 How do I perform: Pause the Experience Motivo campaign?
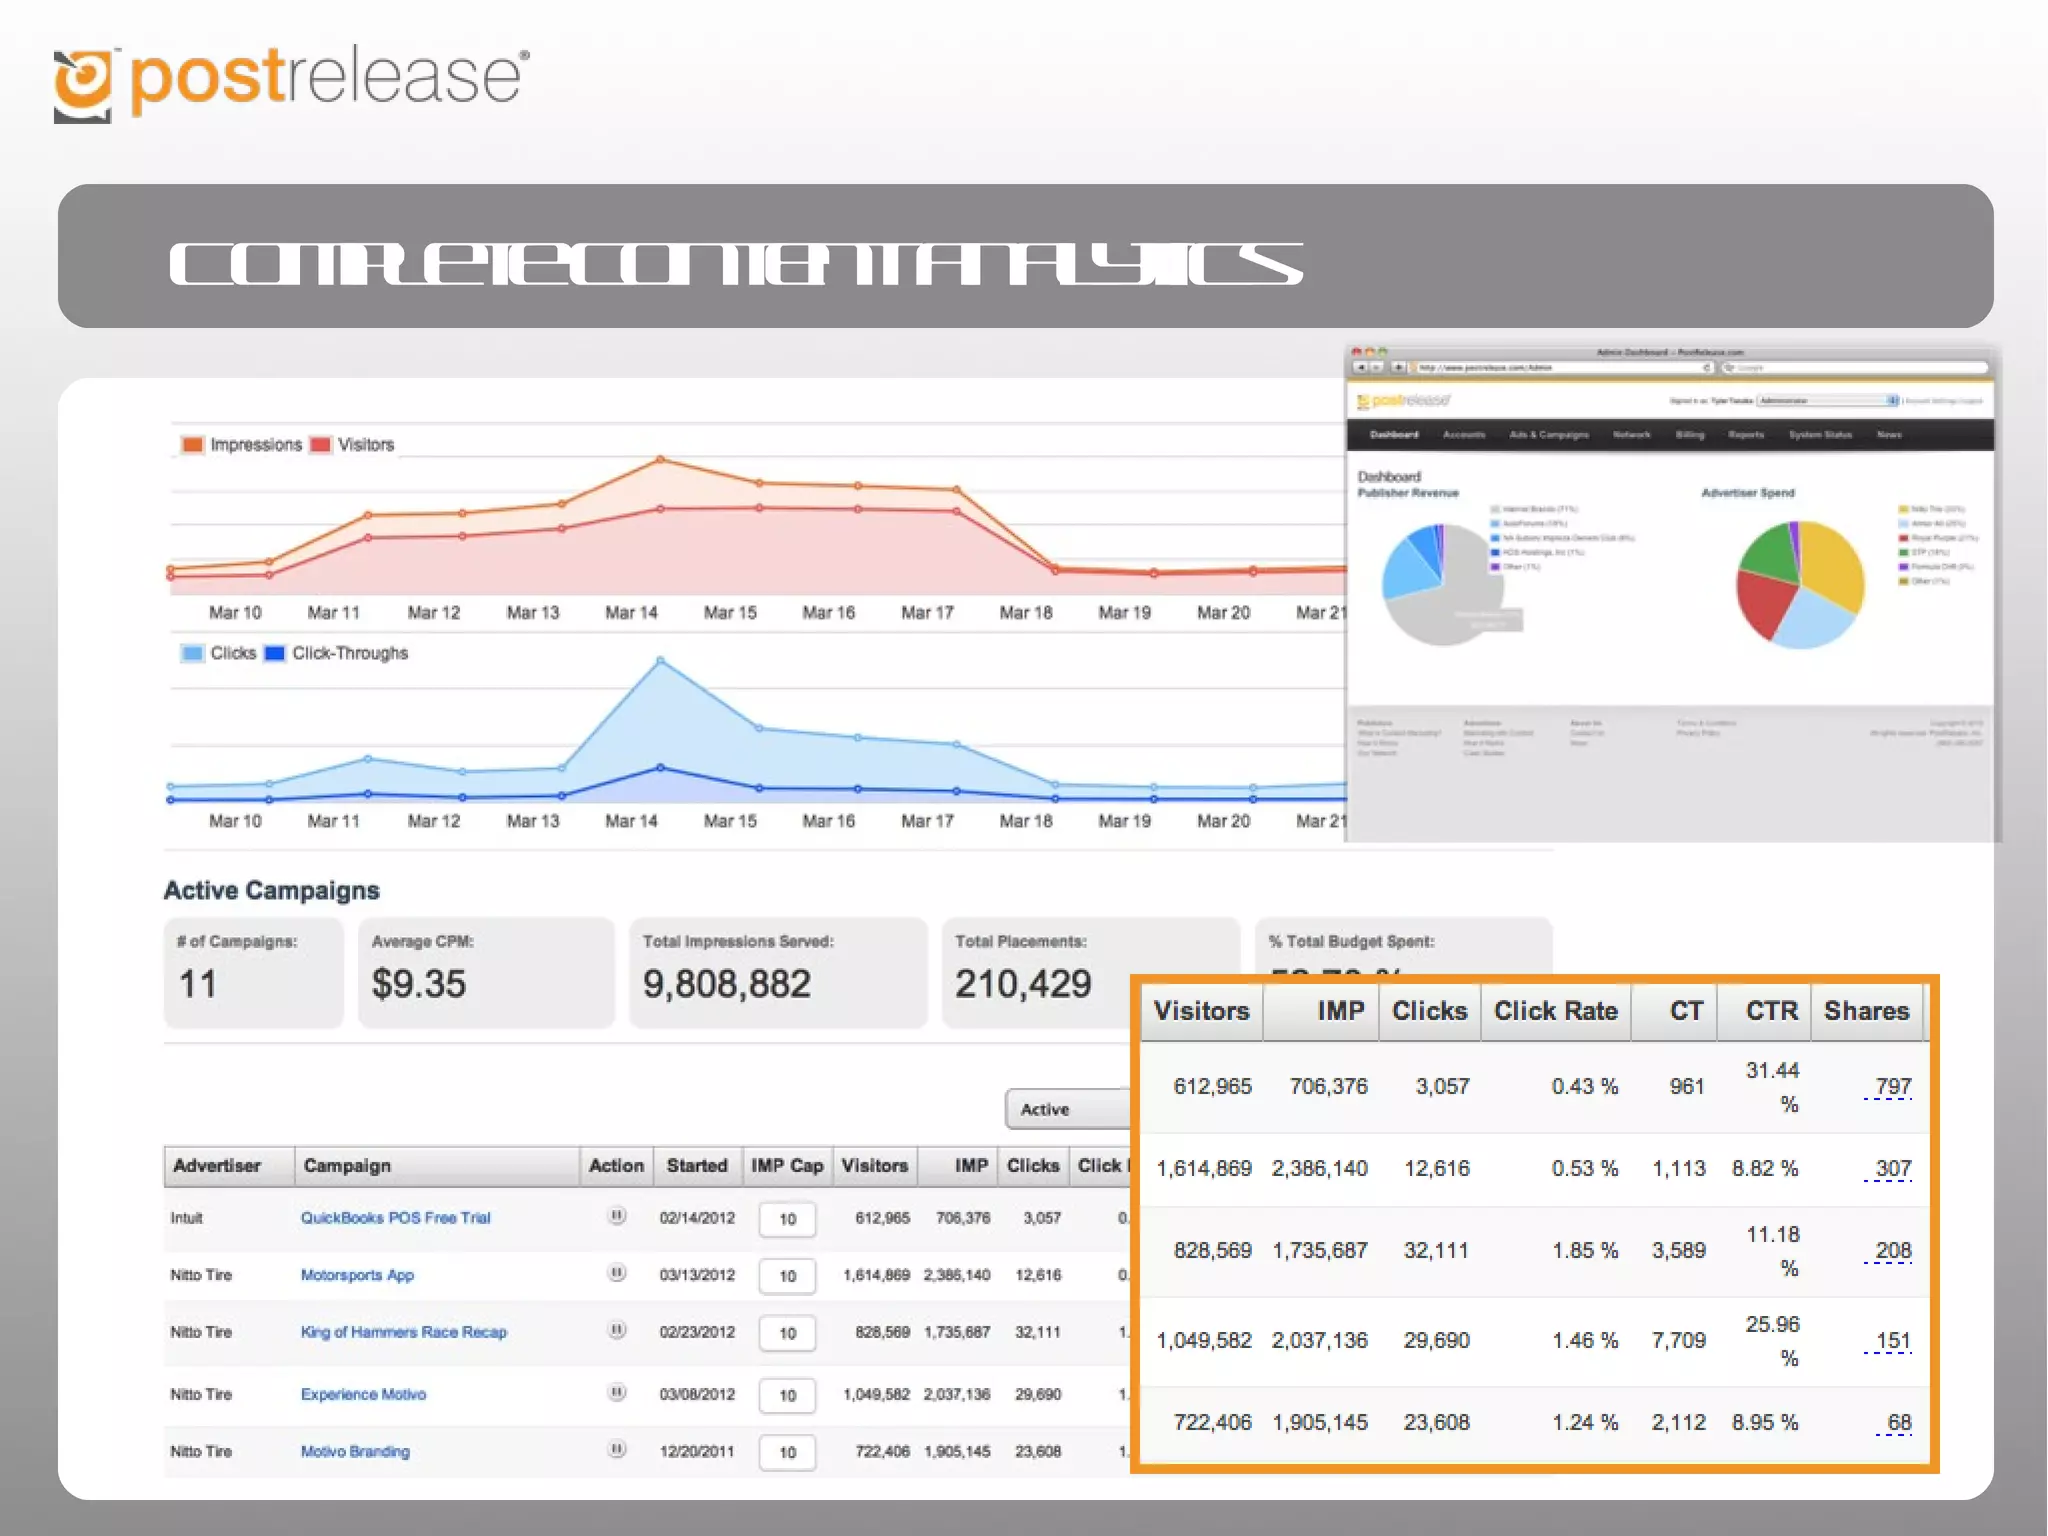click(x=617, y=1392)
